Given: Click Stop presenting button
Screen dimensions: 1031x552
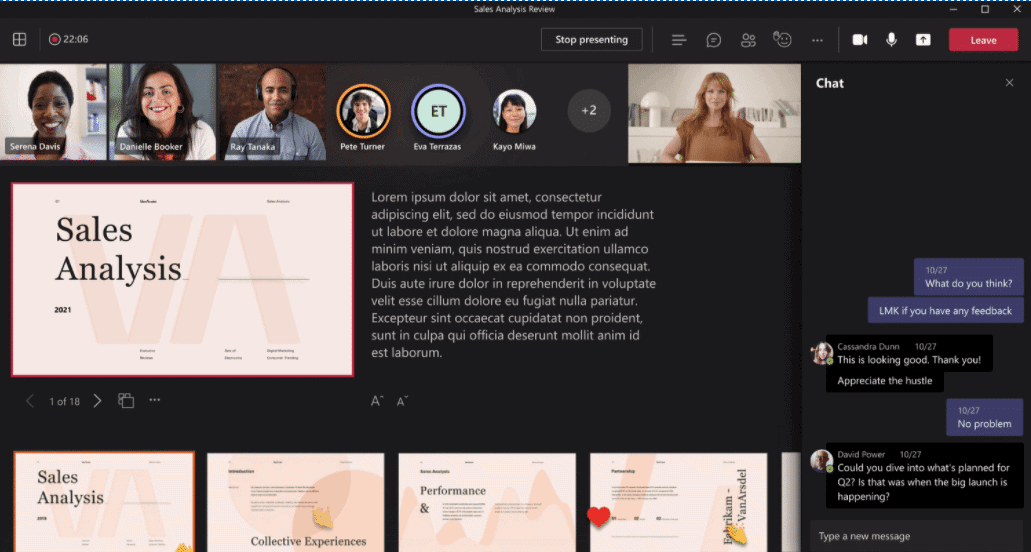Looking at the screenshot, I should (591, 39).
